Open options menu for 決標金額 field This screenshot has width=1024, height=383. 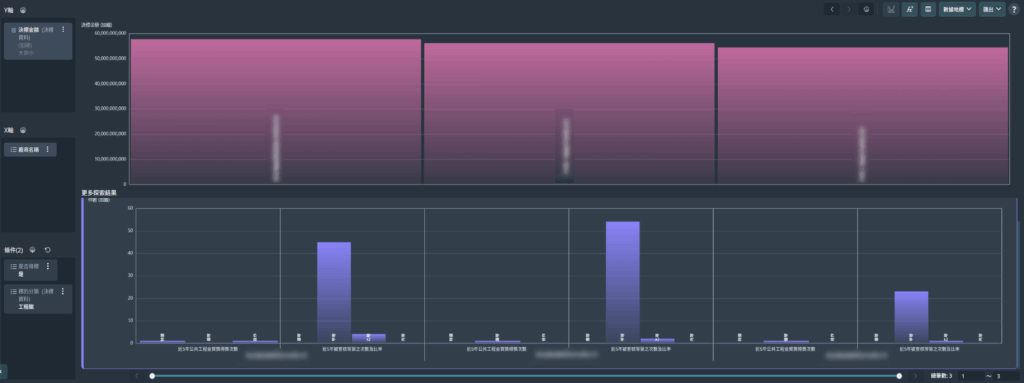63,29
